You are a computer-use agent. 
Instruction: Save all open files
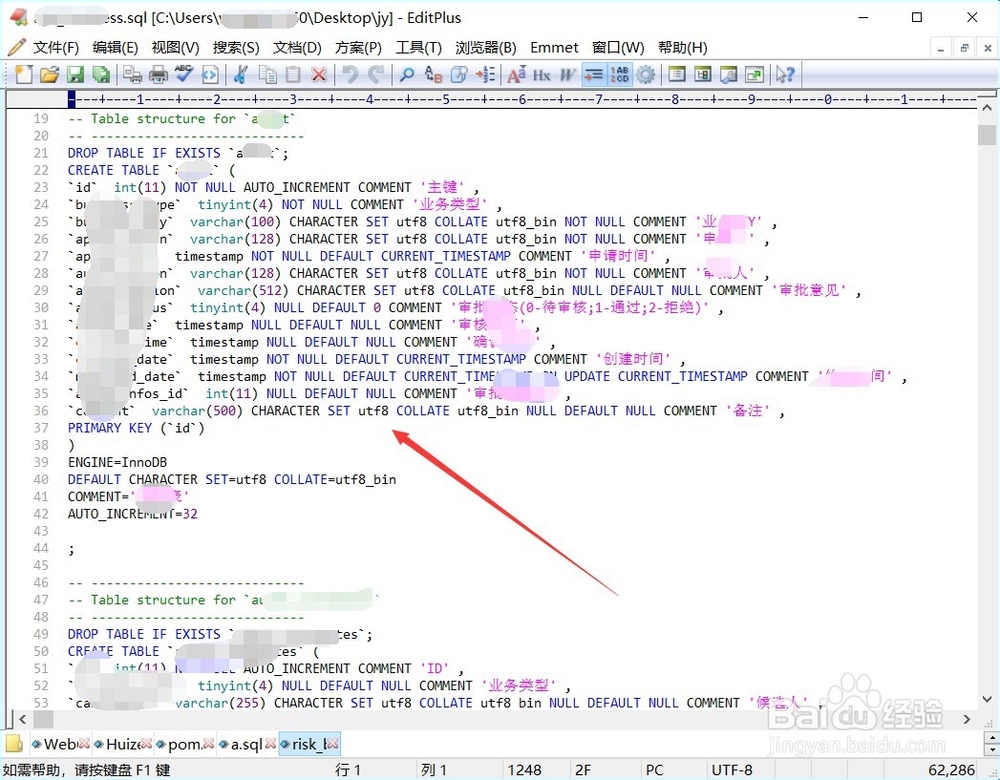pyautogui.click(x=101, y=75)
